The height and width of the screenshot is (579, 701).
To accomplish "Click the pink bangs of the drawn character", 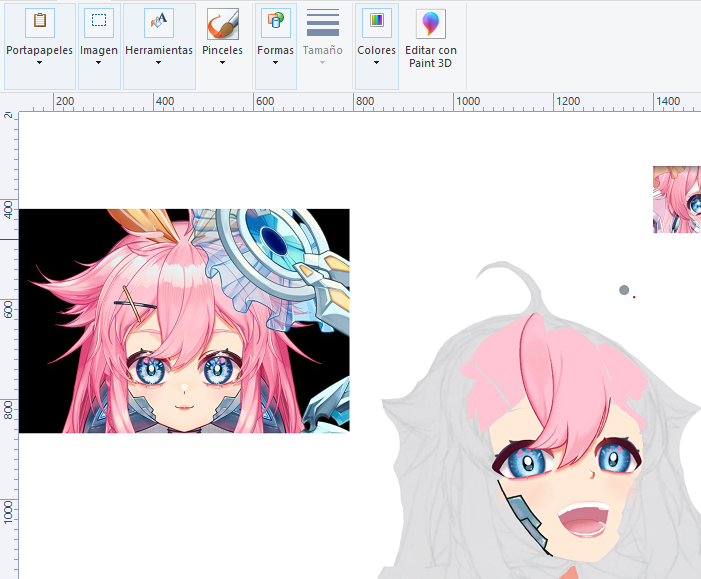I will click(x=566, y=389).
